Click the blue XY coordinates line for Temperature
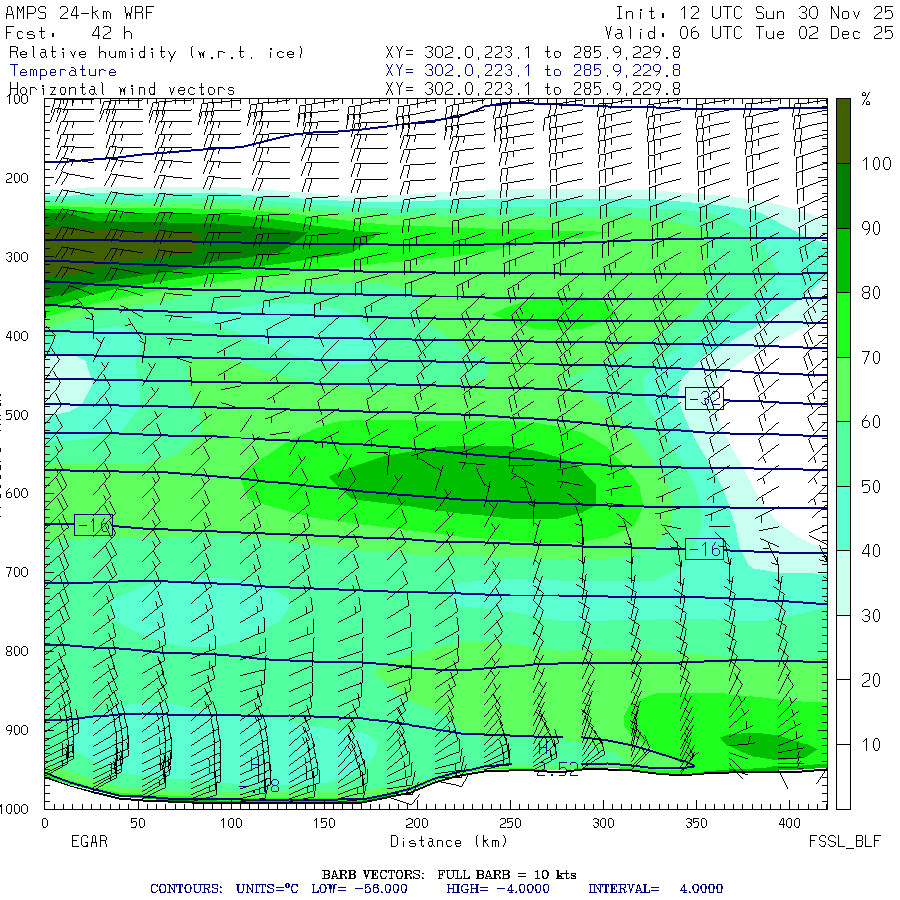The width and height of the screenshot is (900, 900). point(533,71)
